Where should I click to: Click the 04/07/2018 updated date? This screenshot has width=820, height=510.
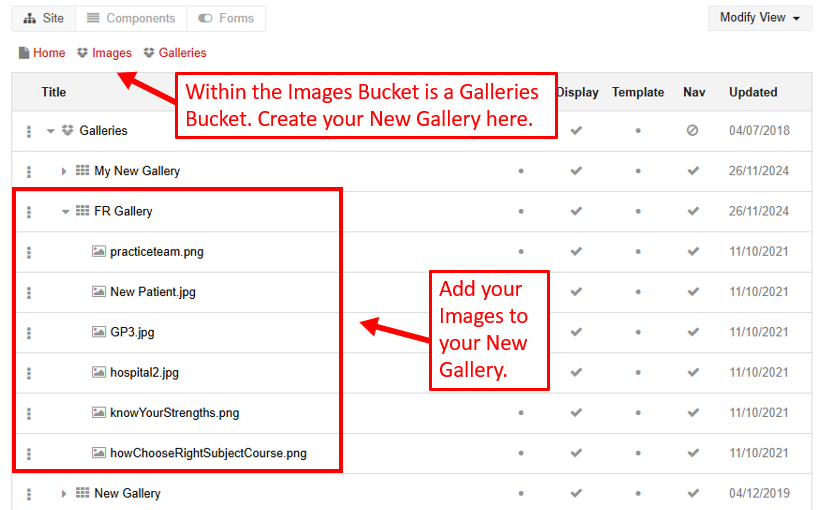click(x=759, y=131)
